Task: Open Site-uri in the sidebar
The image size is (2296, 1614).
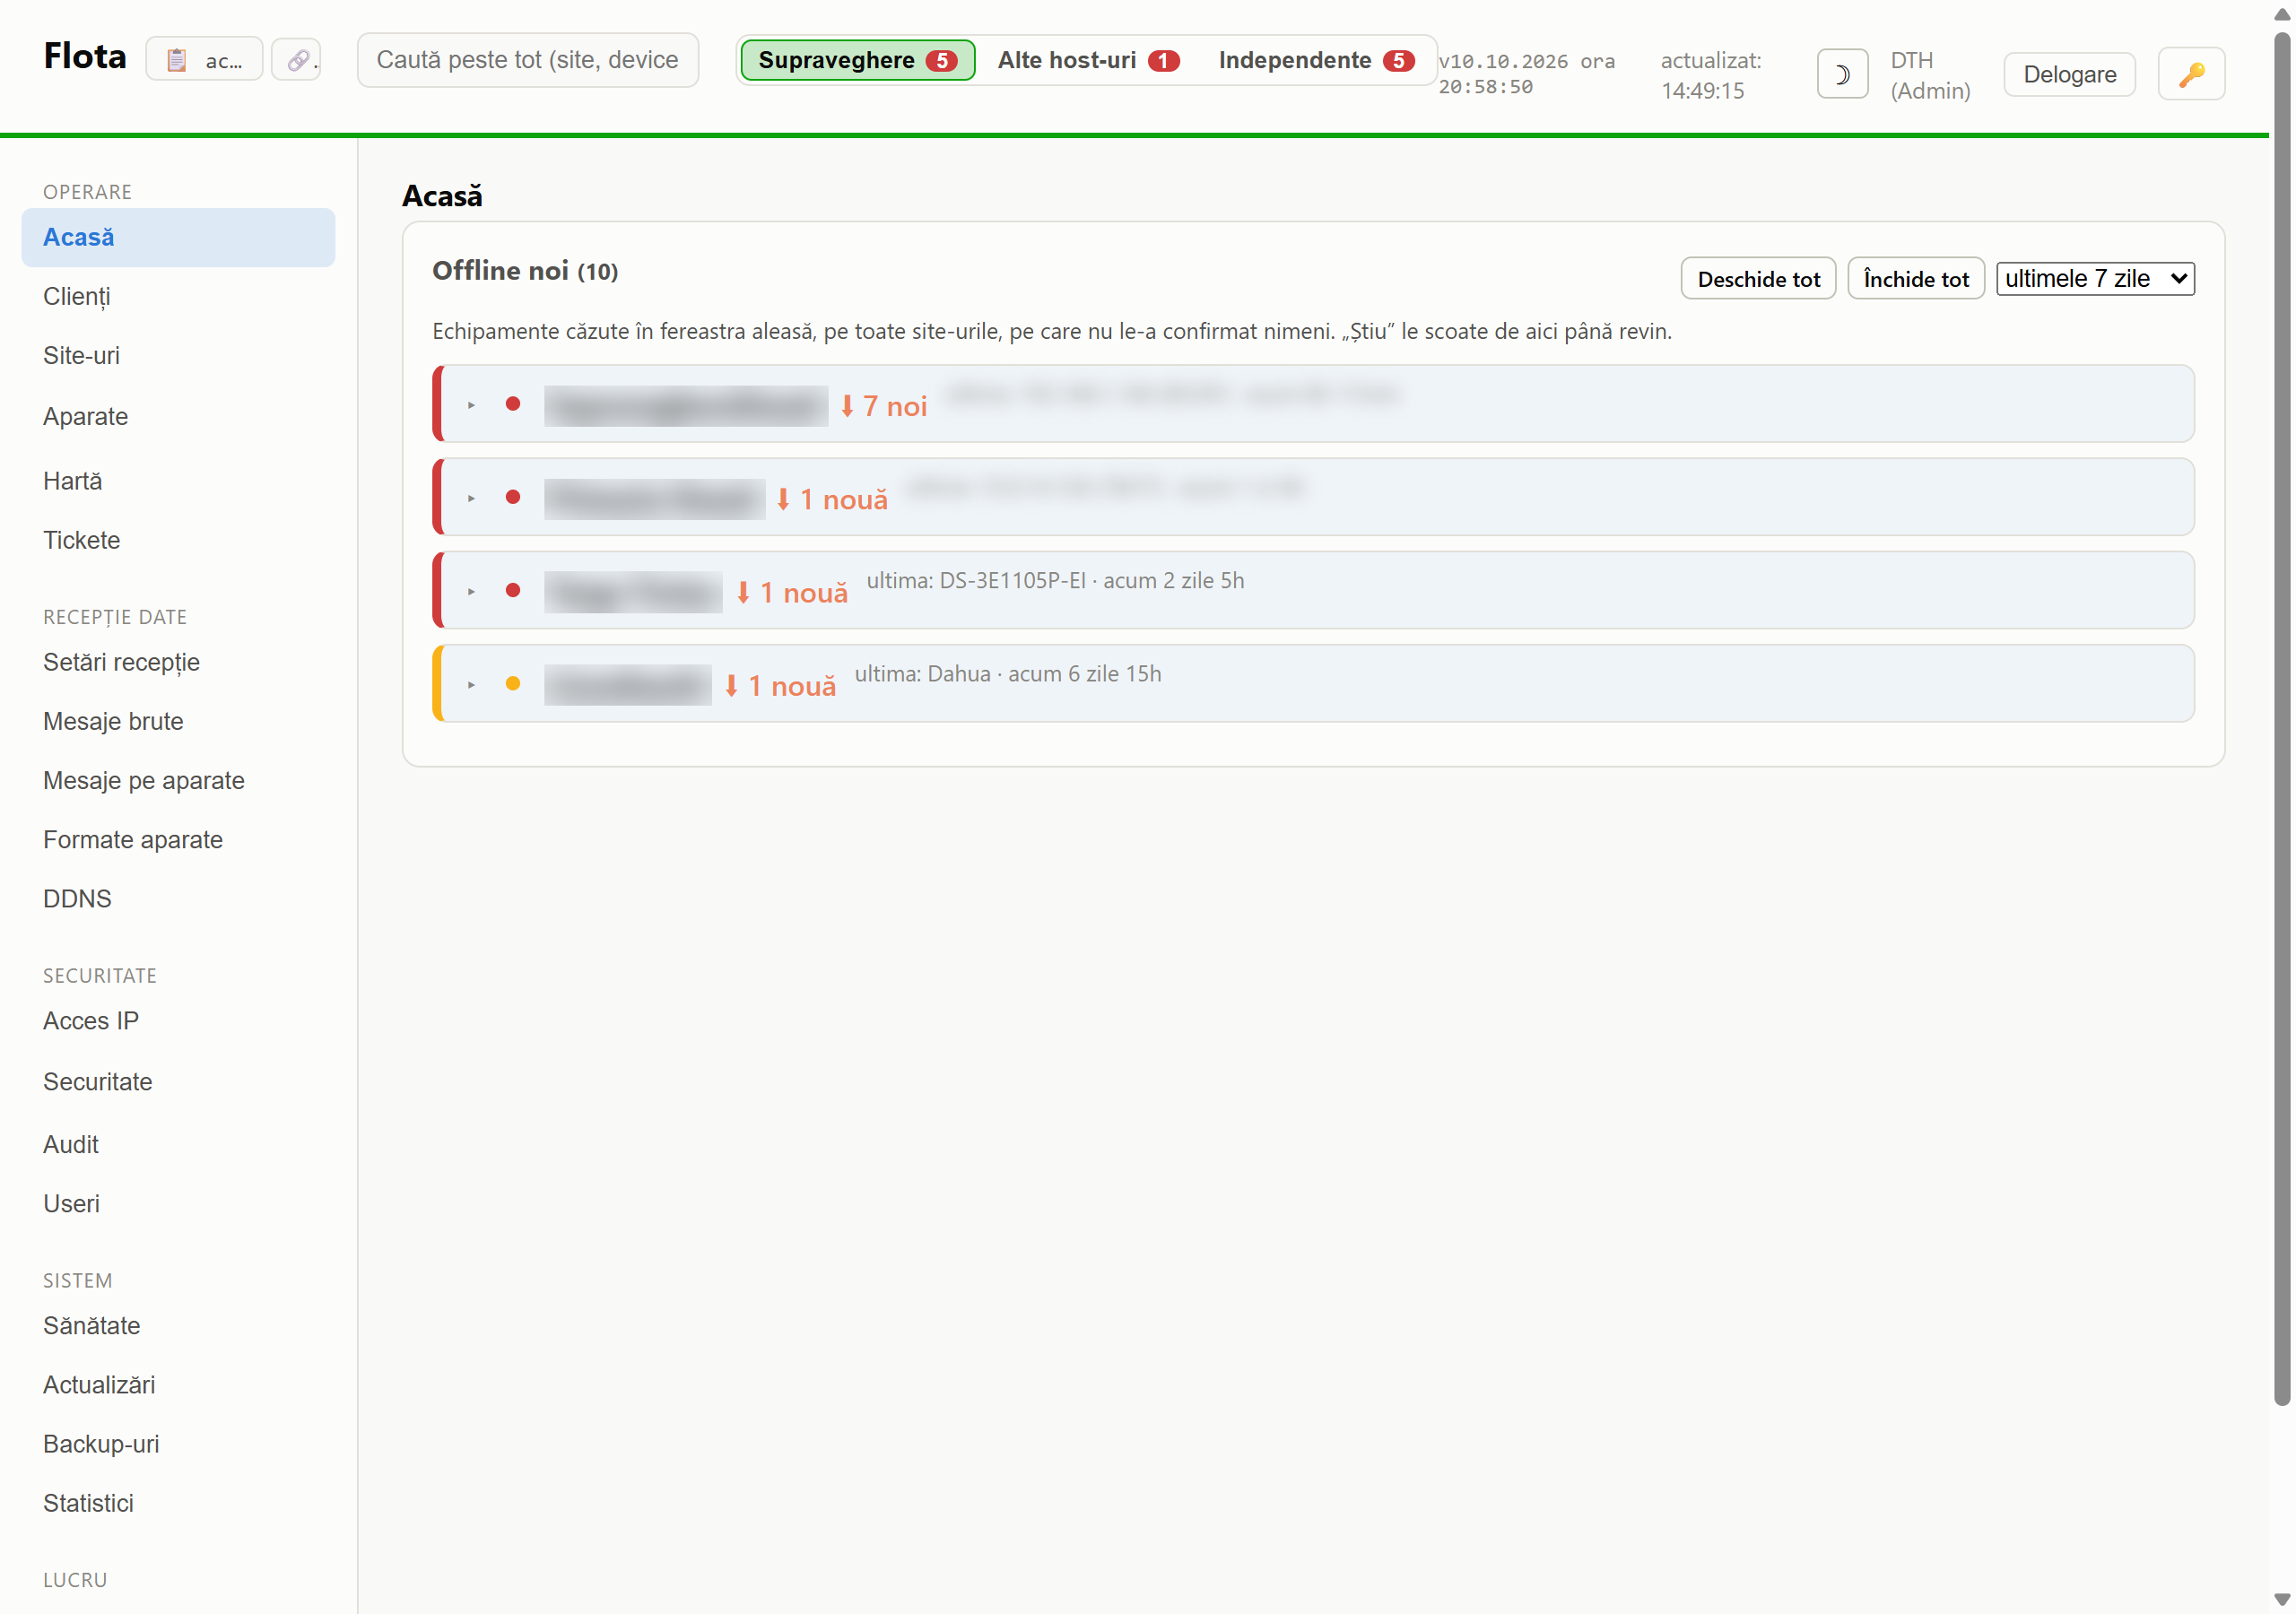Action: click(x=178, y=356)
